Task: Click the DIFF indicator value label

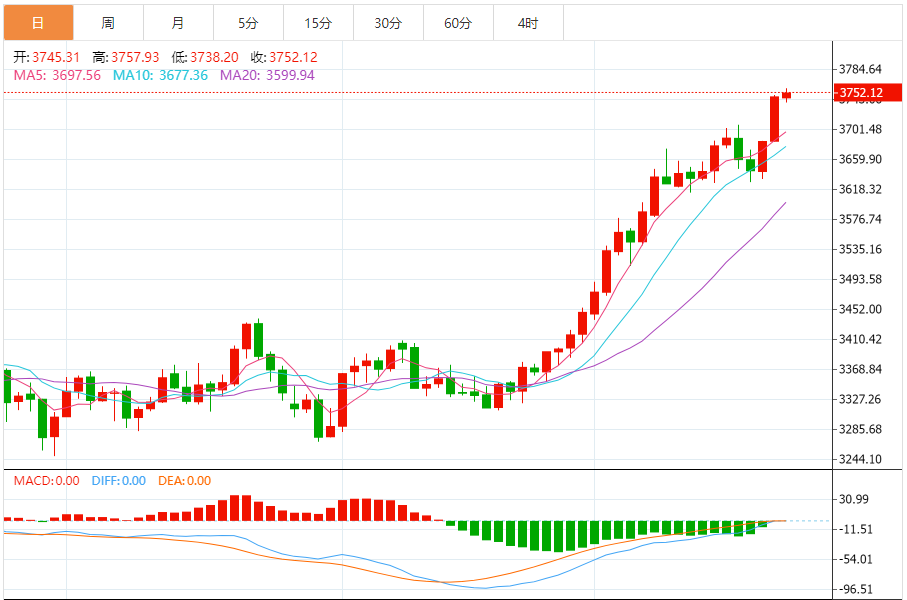Action: 118,481
